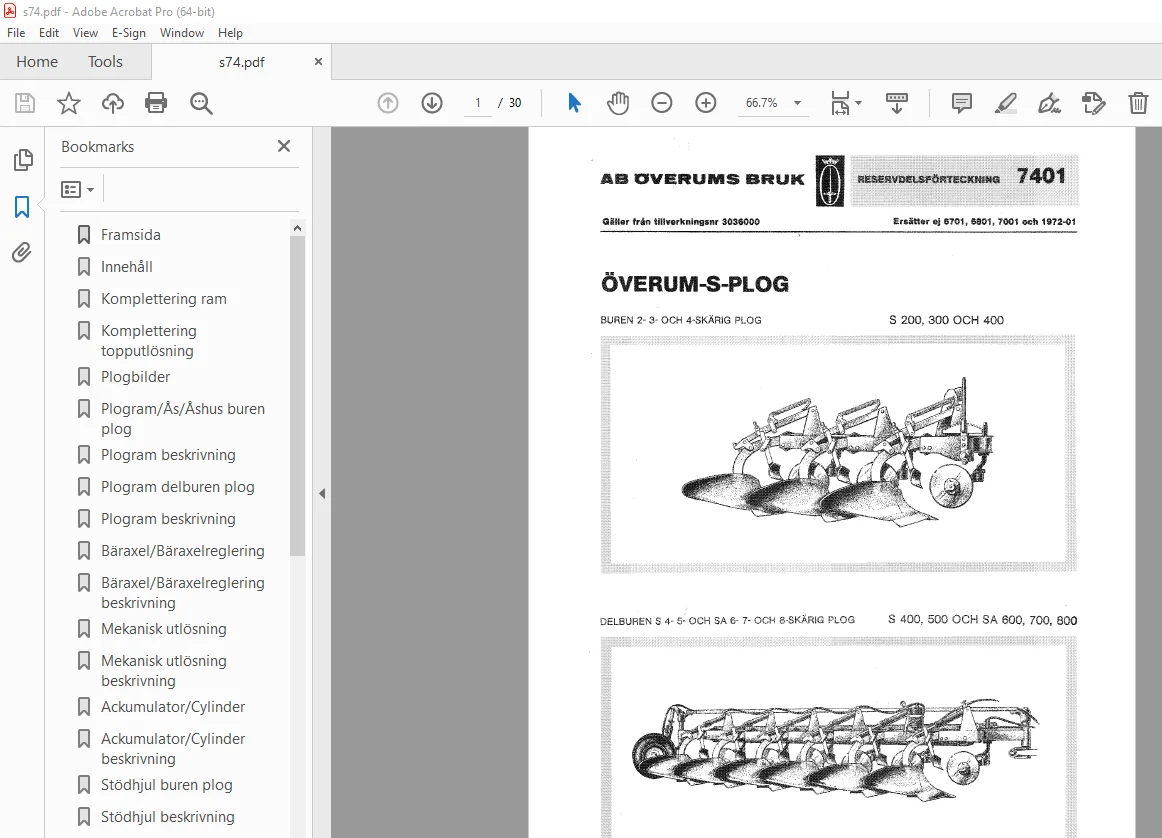This screenshot has width=1162, height=838.
Task: Add the document to starred files
Action: coord(69,103)
